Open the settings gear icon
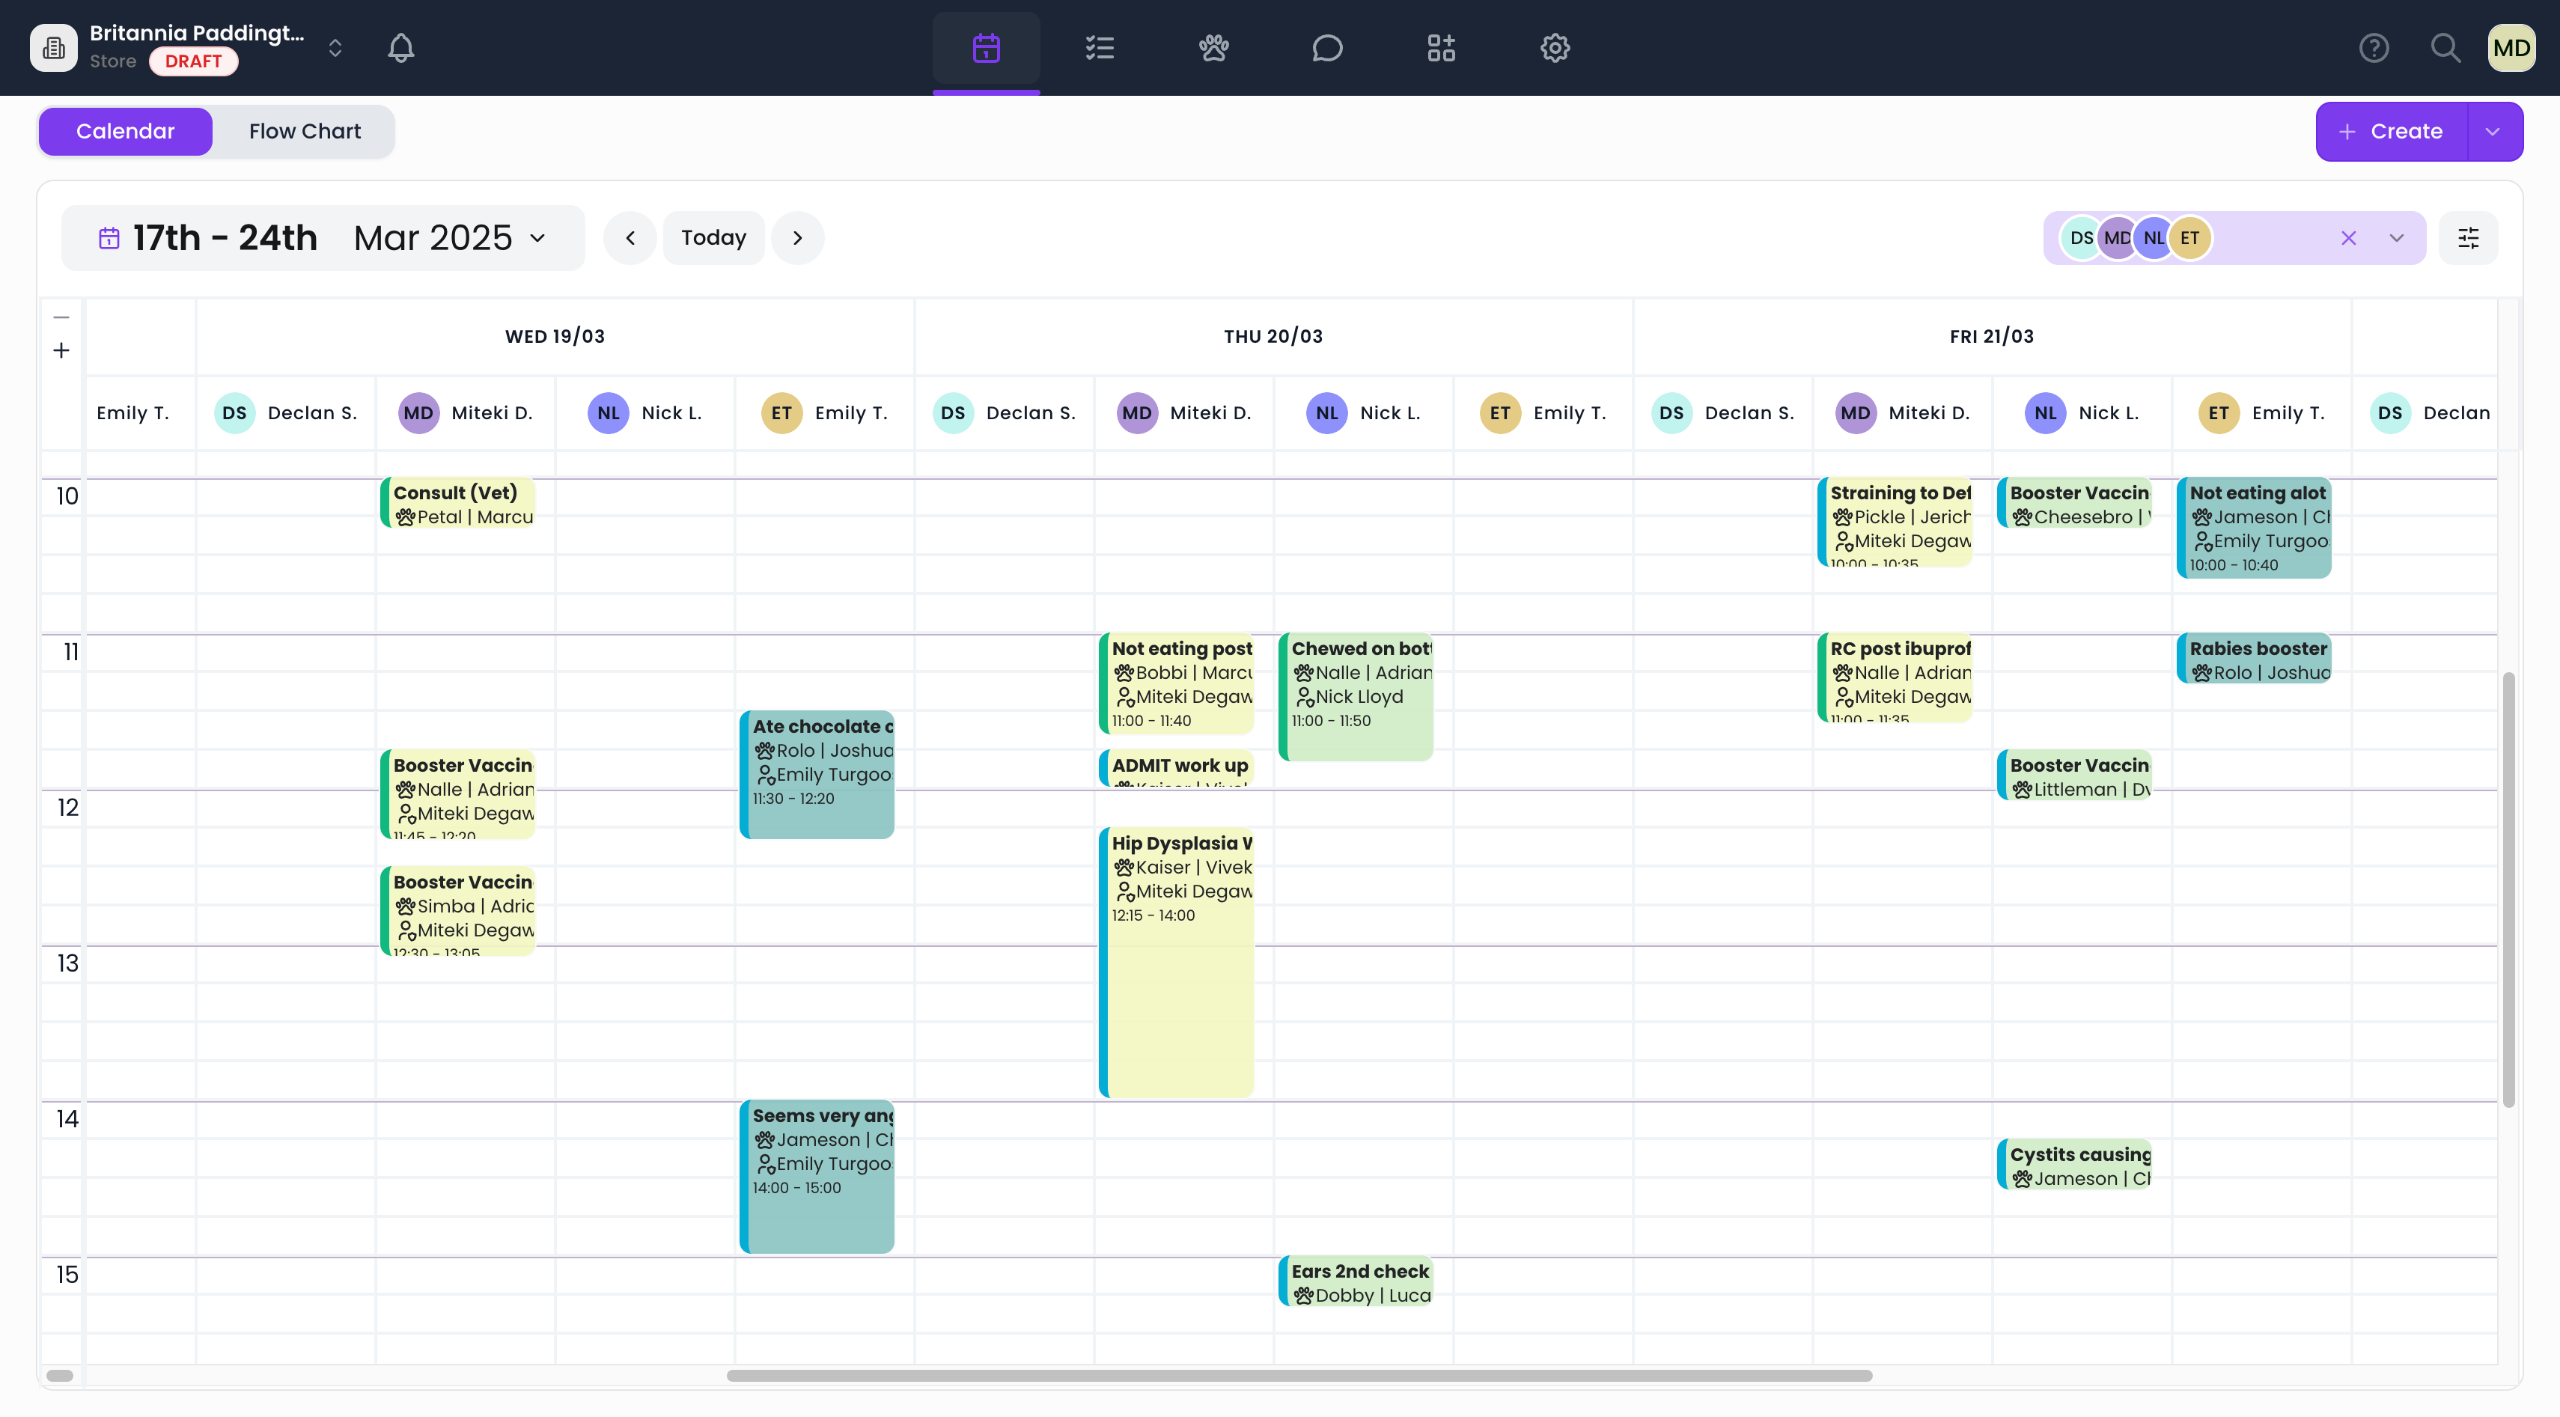This screenshot has width=2560, height=1417. click(1555, 48)
